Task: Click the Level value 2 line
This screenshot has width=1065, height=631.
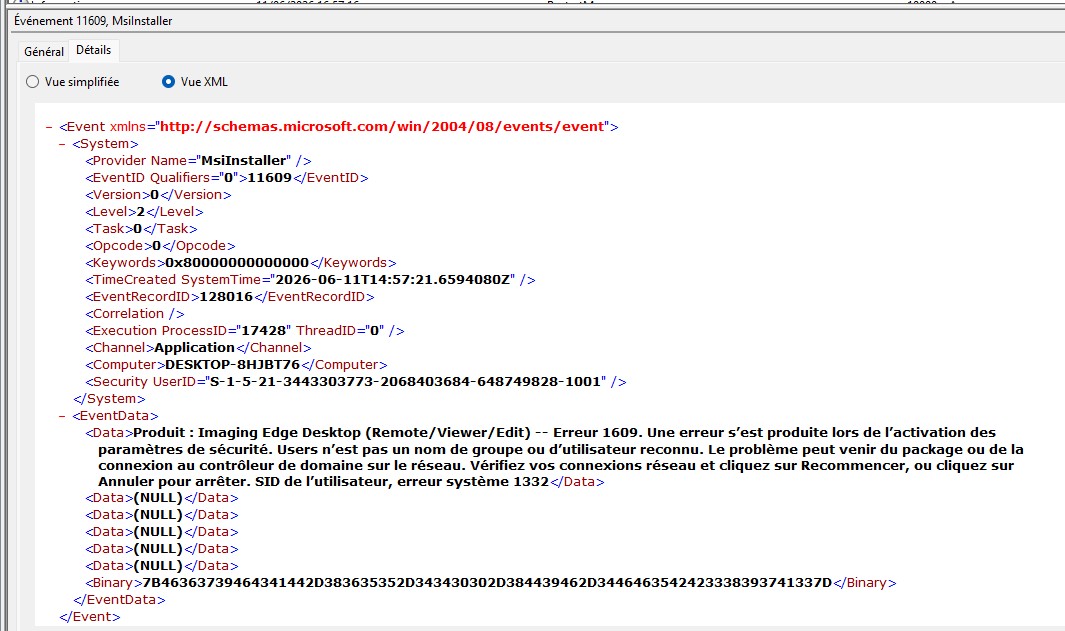Action: 144,212
